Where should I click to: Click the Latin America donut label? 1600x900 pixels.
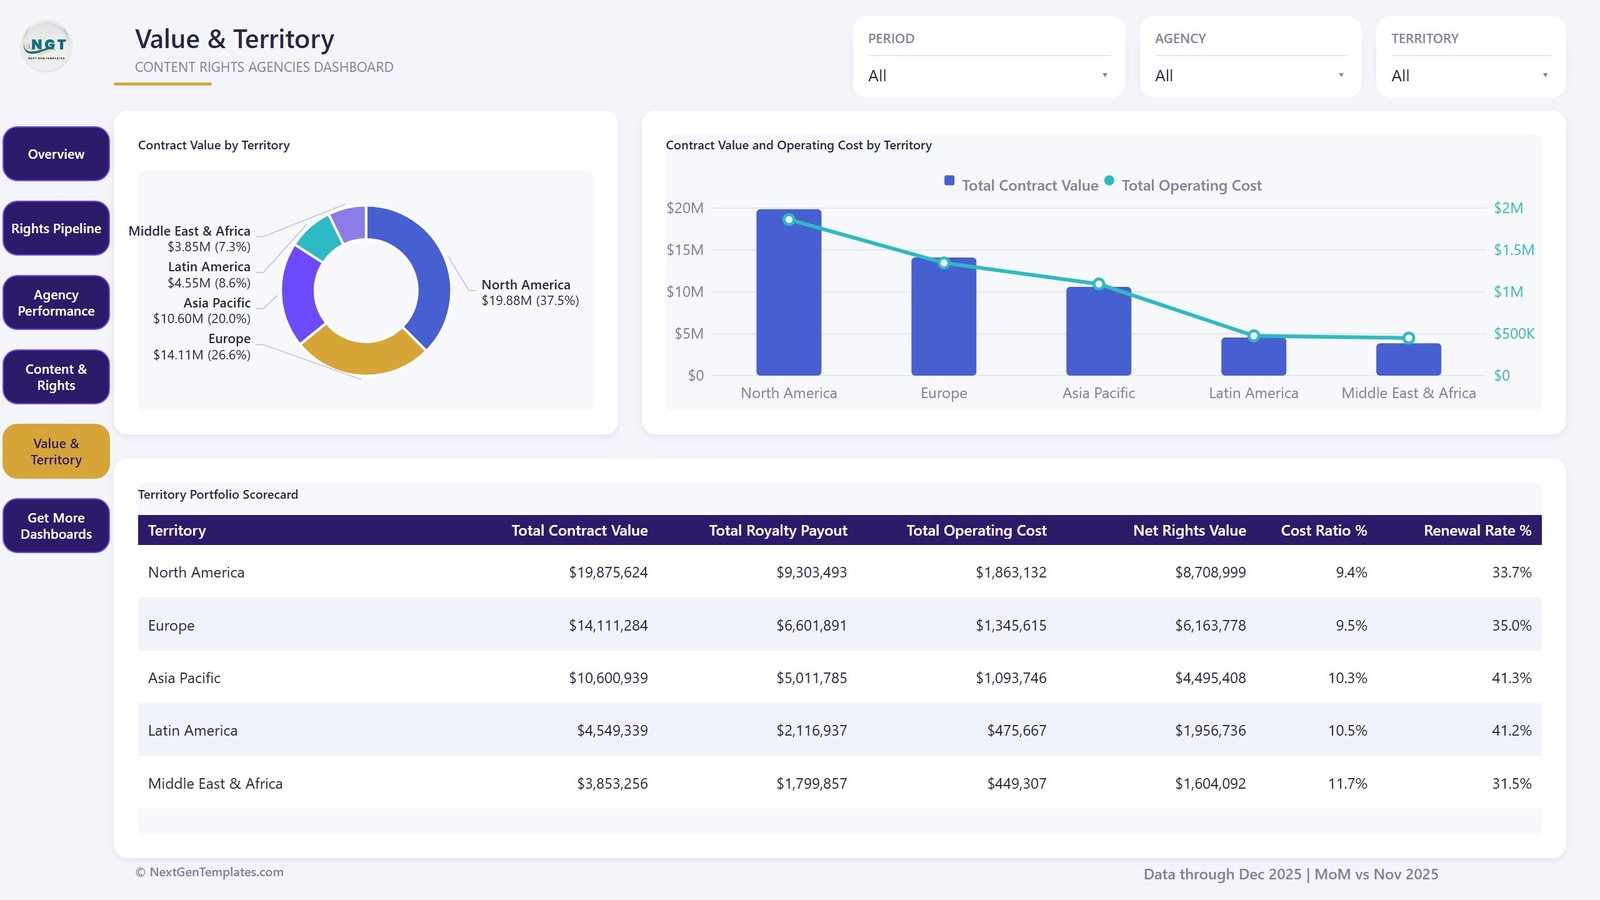(x=209, y=274)
